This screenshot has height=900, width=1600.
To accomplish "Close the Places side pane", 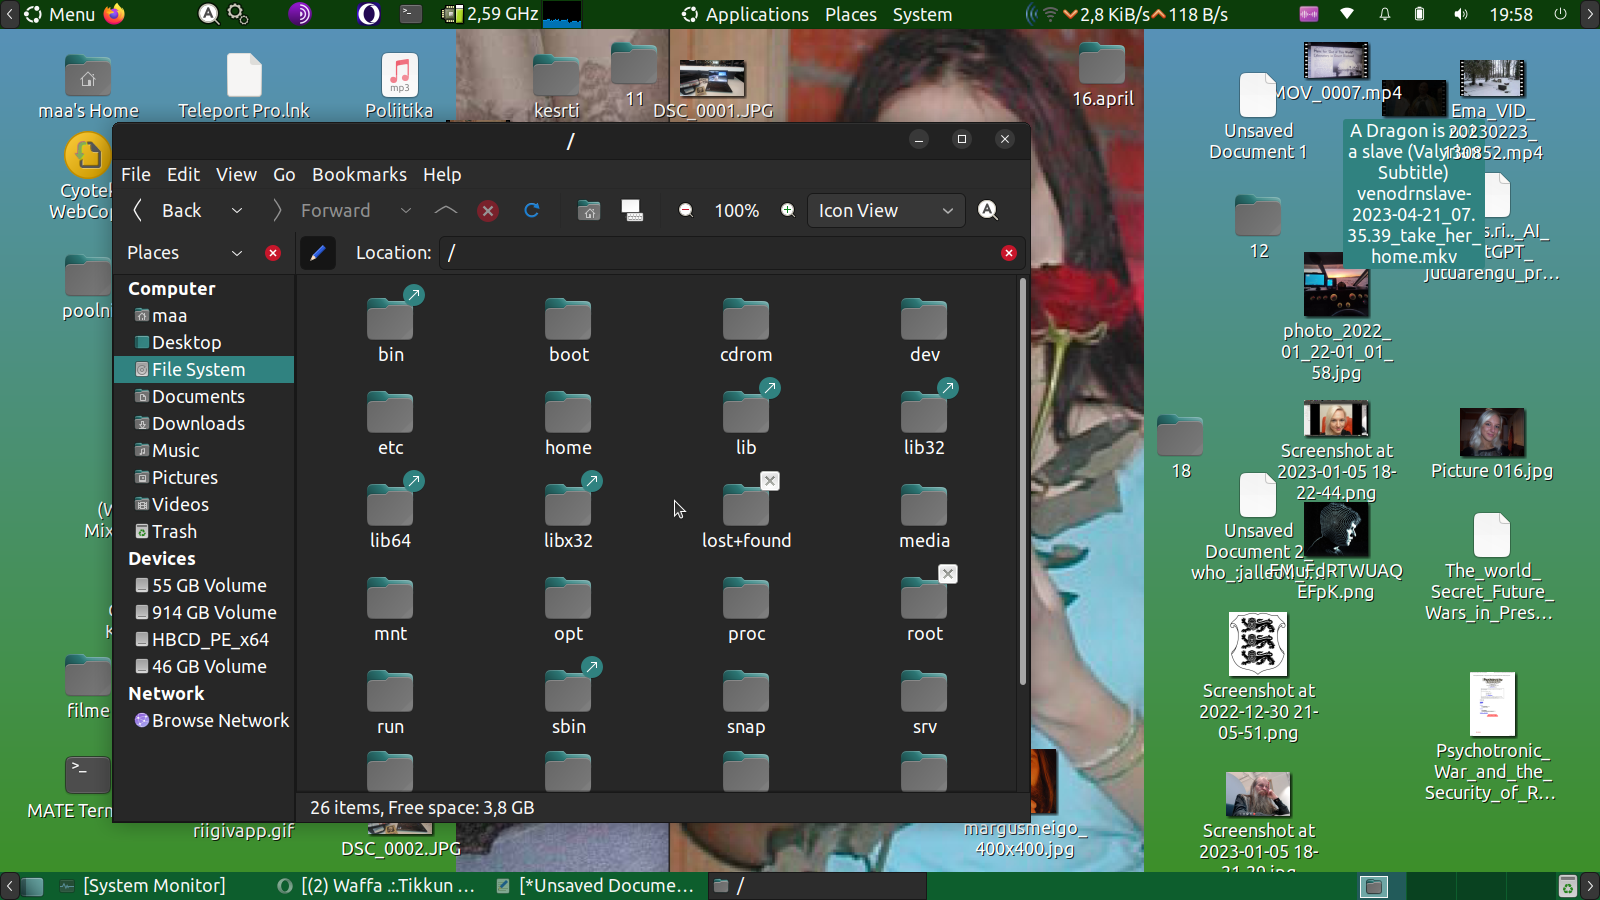I will pos(273,253).
